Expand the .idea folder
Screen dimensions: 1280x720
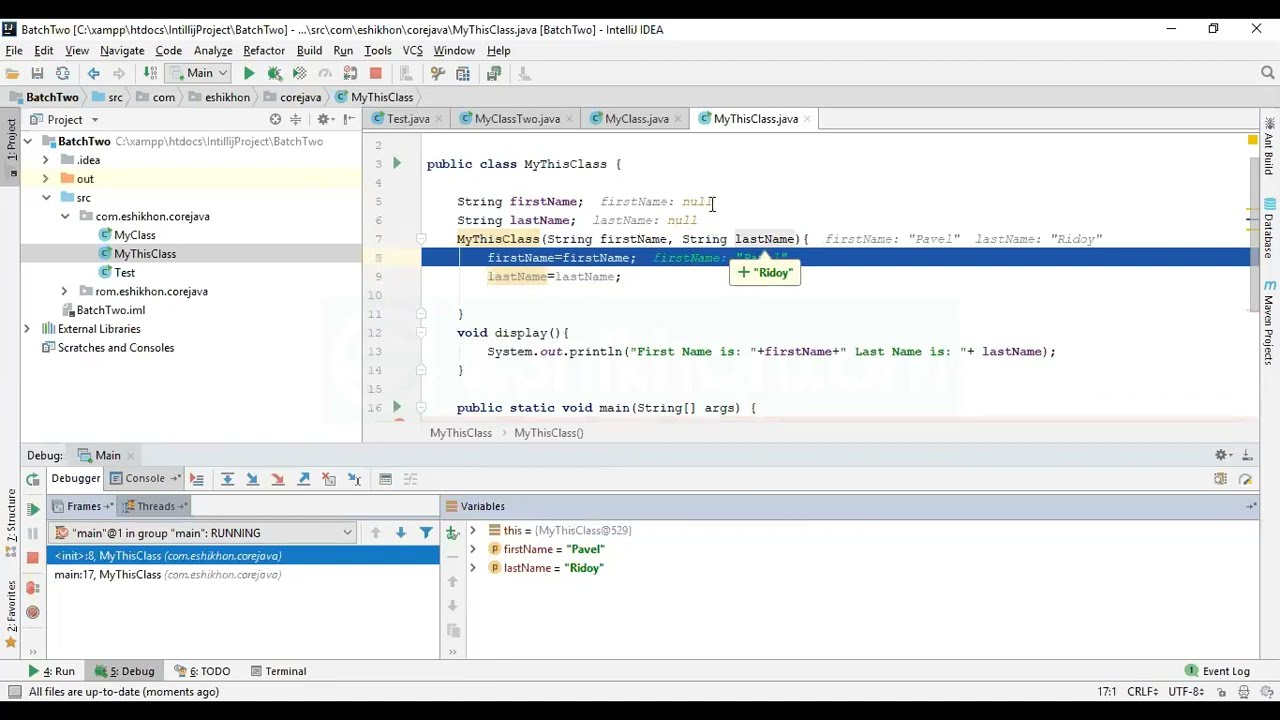(x=45, y=160)
